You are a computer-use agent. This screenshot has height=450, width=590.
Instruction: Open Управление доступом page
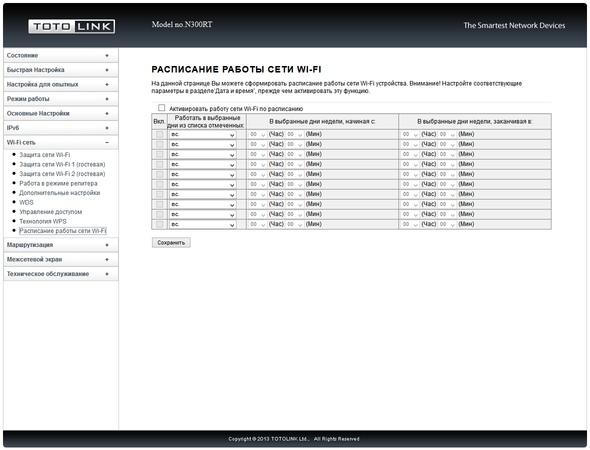(x=50, y=212)
